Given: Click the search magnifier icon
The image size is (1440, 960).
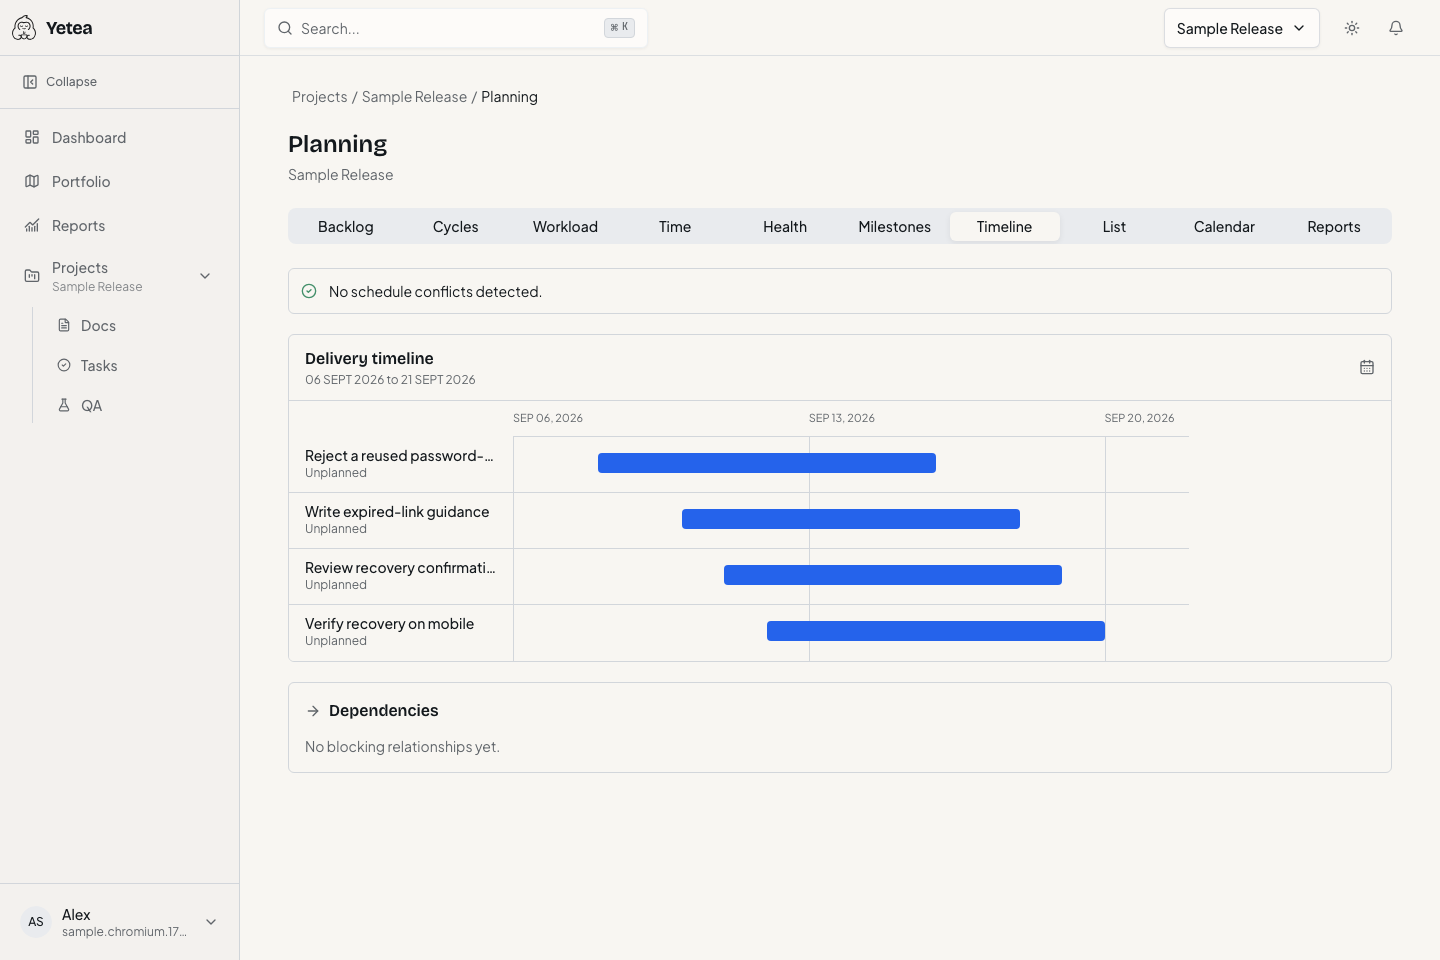Looking at the screenshot, I should pos(285,29).
